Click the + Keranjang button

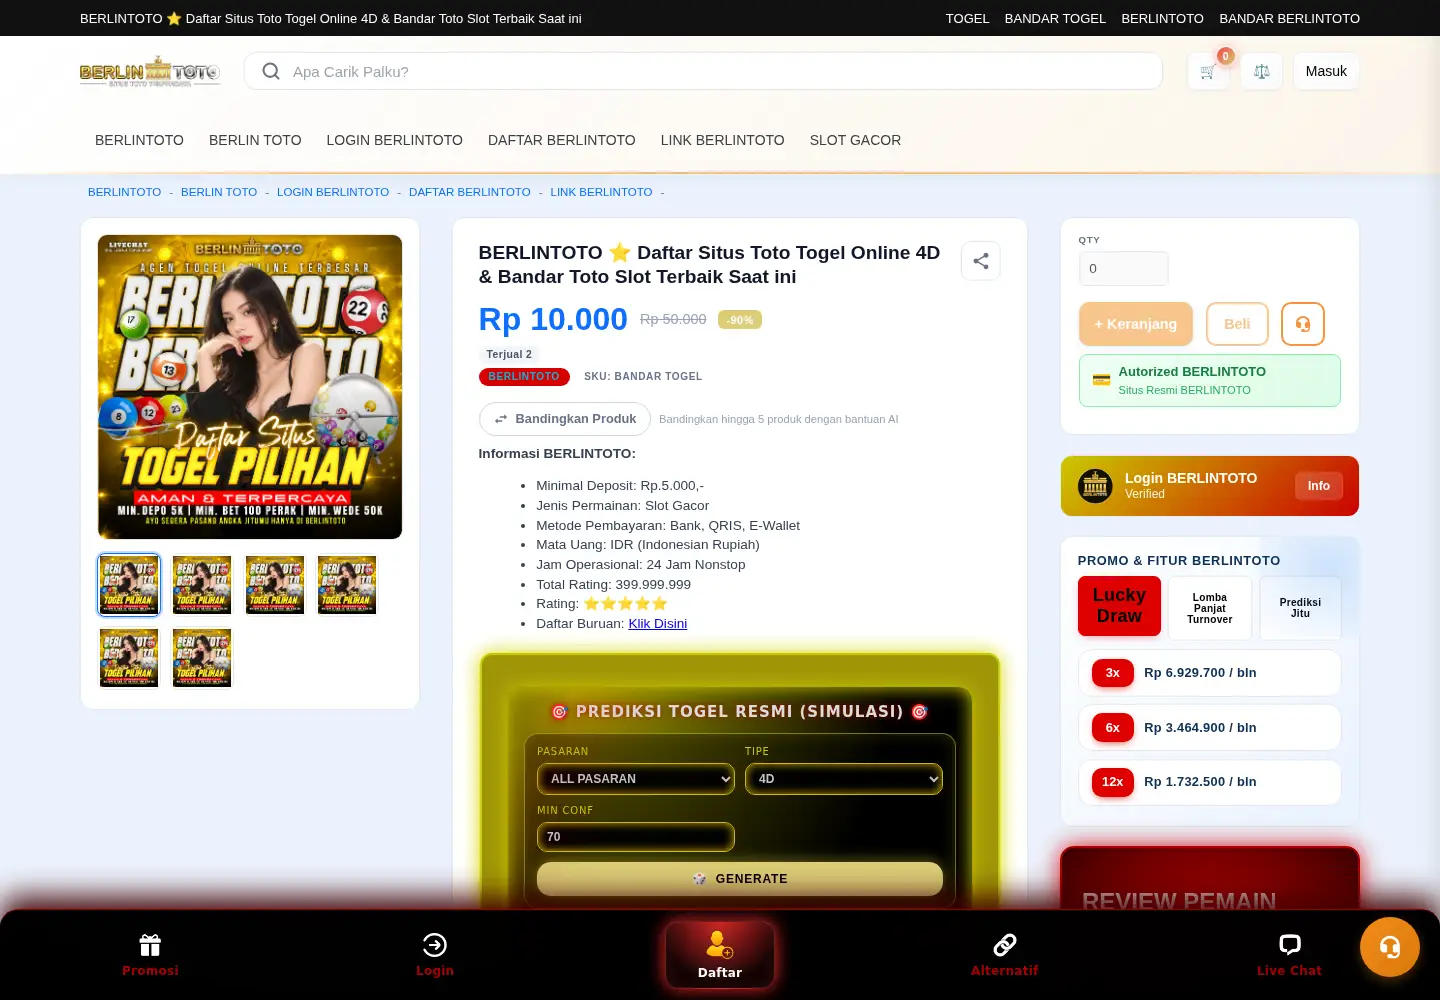pyautogui.click(x=1136, y=324)
